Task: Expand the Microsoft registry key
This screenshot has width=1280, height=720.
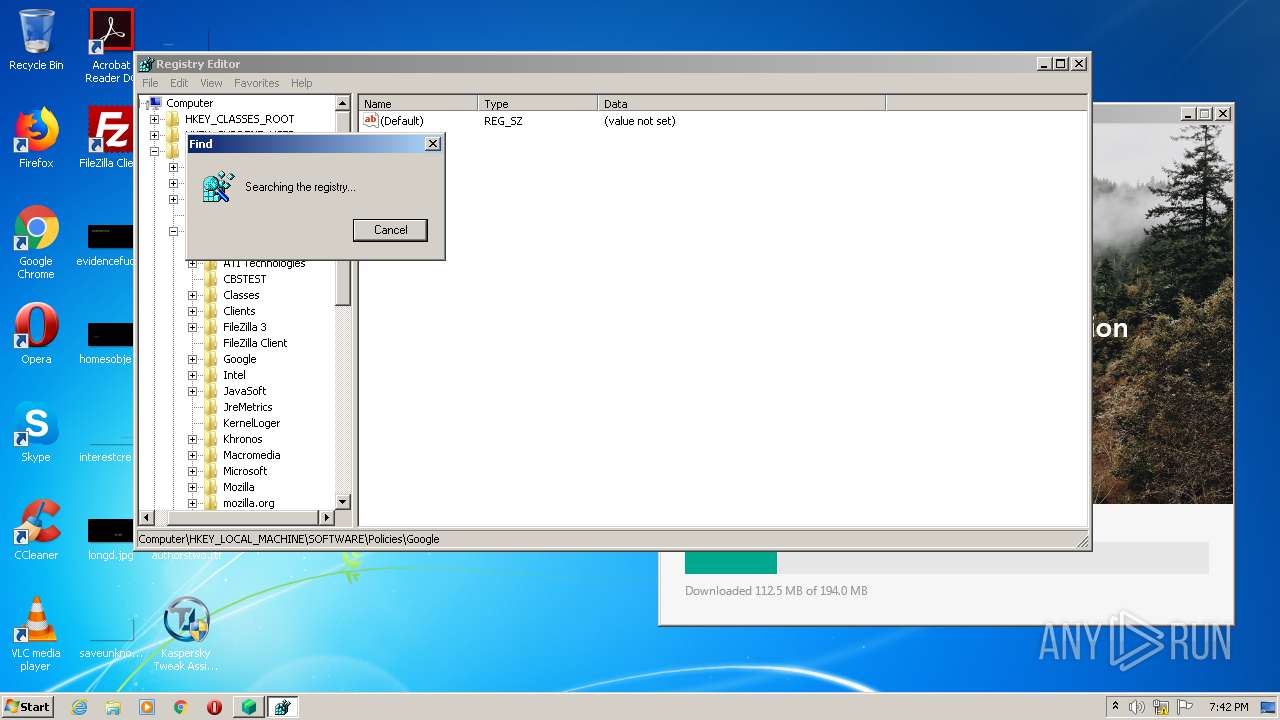Action: pyautogui.click(x=192, y=471)
